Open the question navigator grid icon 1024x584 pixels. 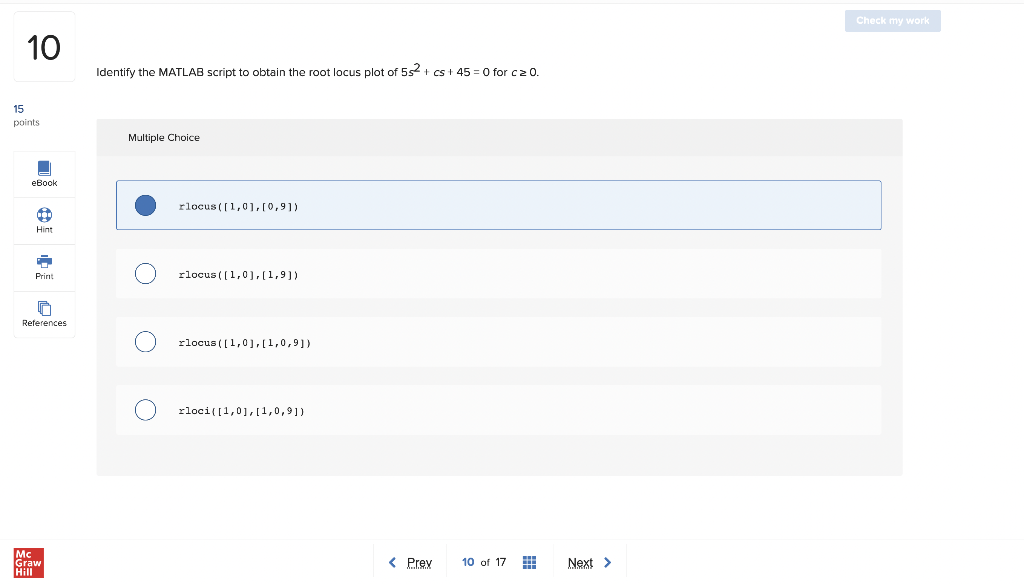529,561
